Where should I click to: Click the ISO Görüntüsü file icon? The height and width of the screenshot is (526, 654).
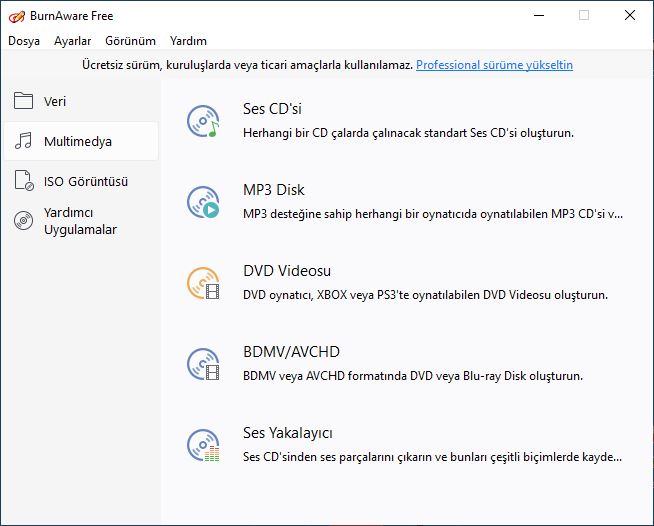24,181
